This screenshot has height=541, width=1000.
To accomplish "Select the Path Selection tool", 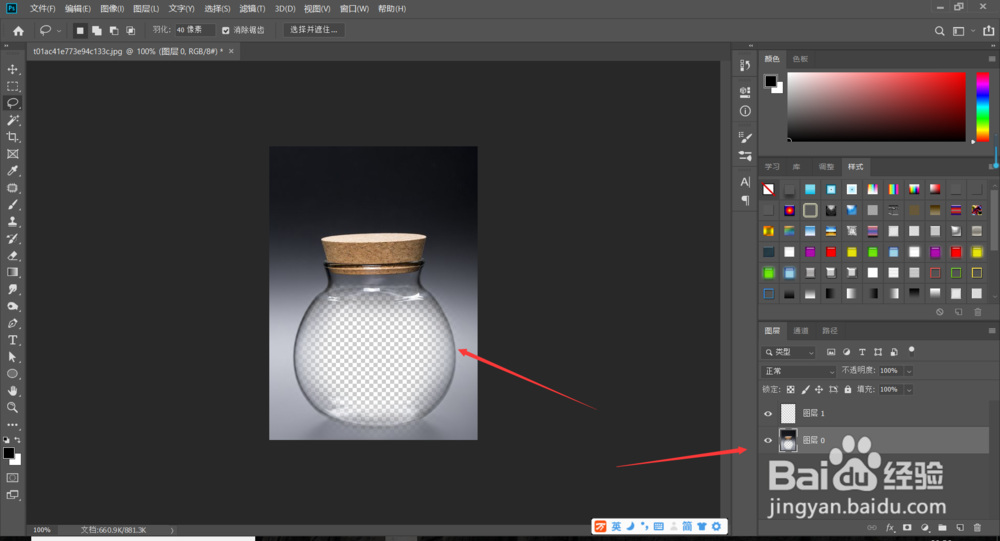I will (x=12, y=357).
